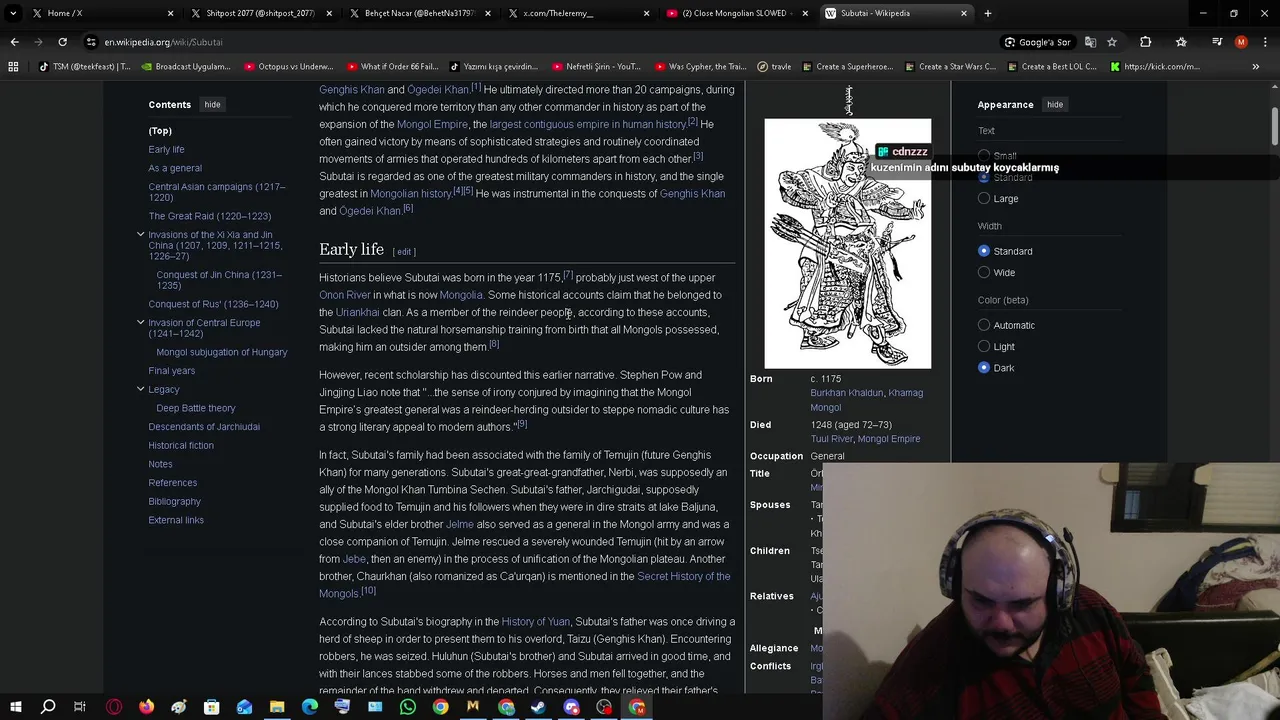Open Mongol Empire link
The height and width of the screenshot is (720, 1280).
click(x=432, y=124)
